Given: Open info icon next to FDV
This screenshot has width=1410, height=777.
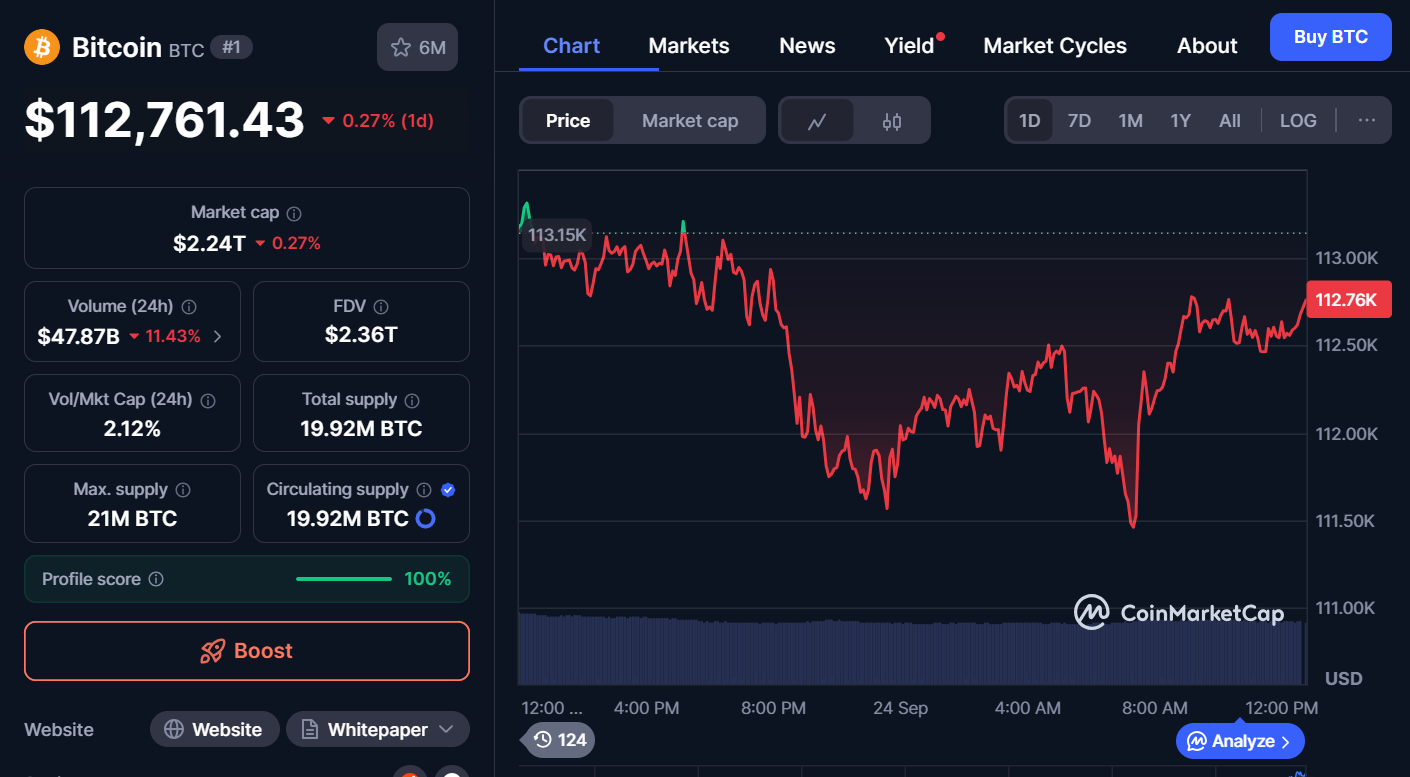Looking at the screenshot, I should [x=381, y=307].
